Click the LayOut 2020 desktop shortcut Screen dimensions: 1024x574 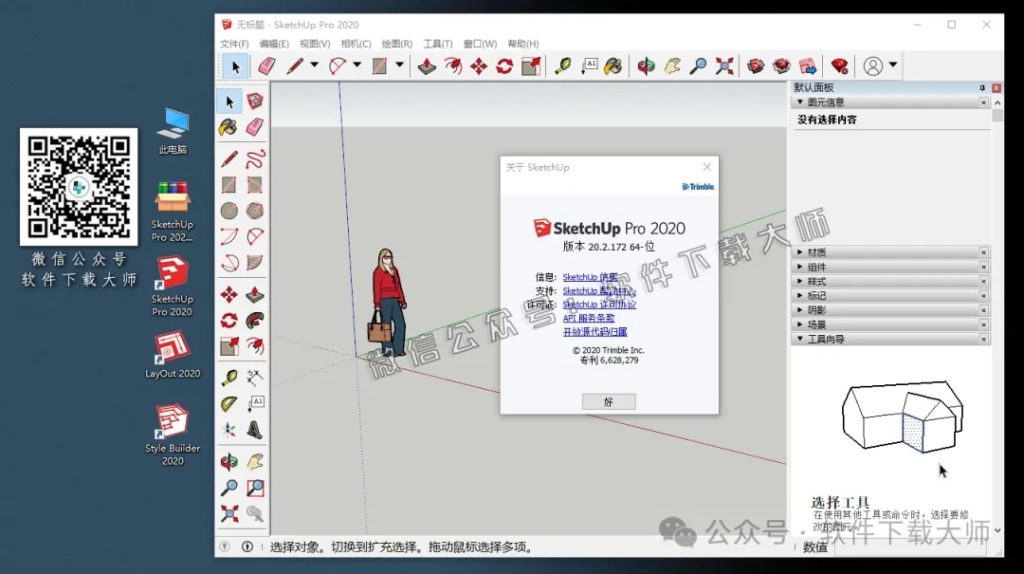(x=172, y=356)
